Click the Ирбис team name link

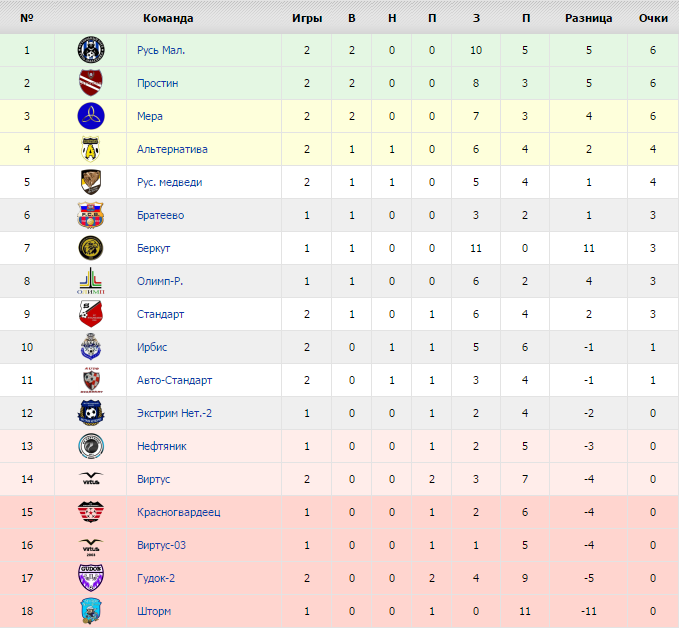(152, 347)
